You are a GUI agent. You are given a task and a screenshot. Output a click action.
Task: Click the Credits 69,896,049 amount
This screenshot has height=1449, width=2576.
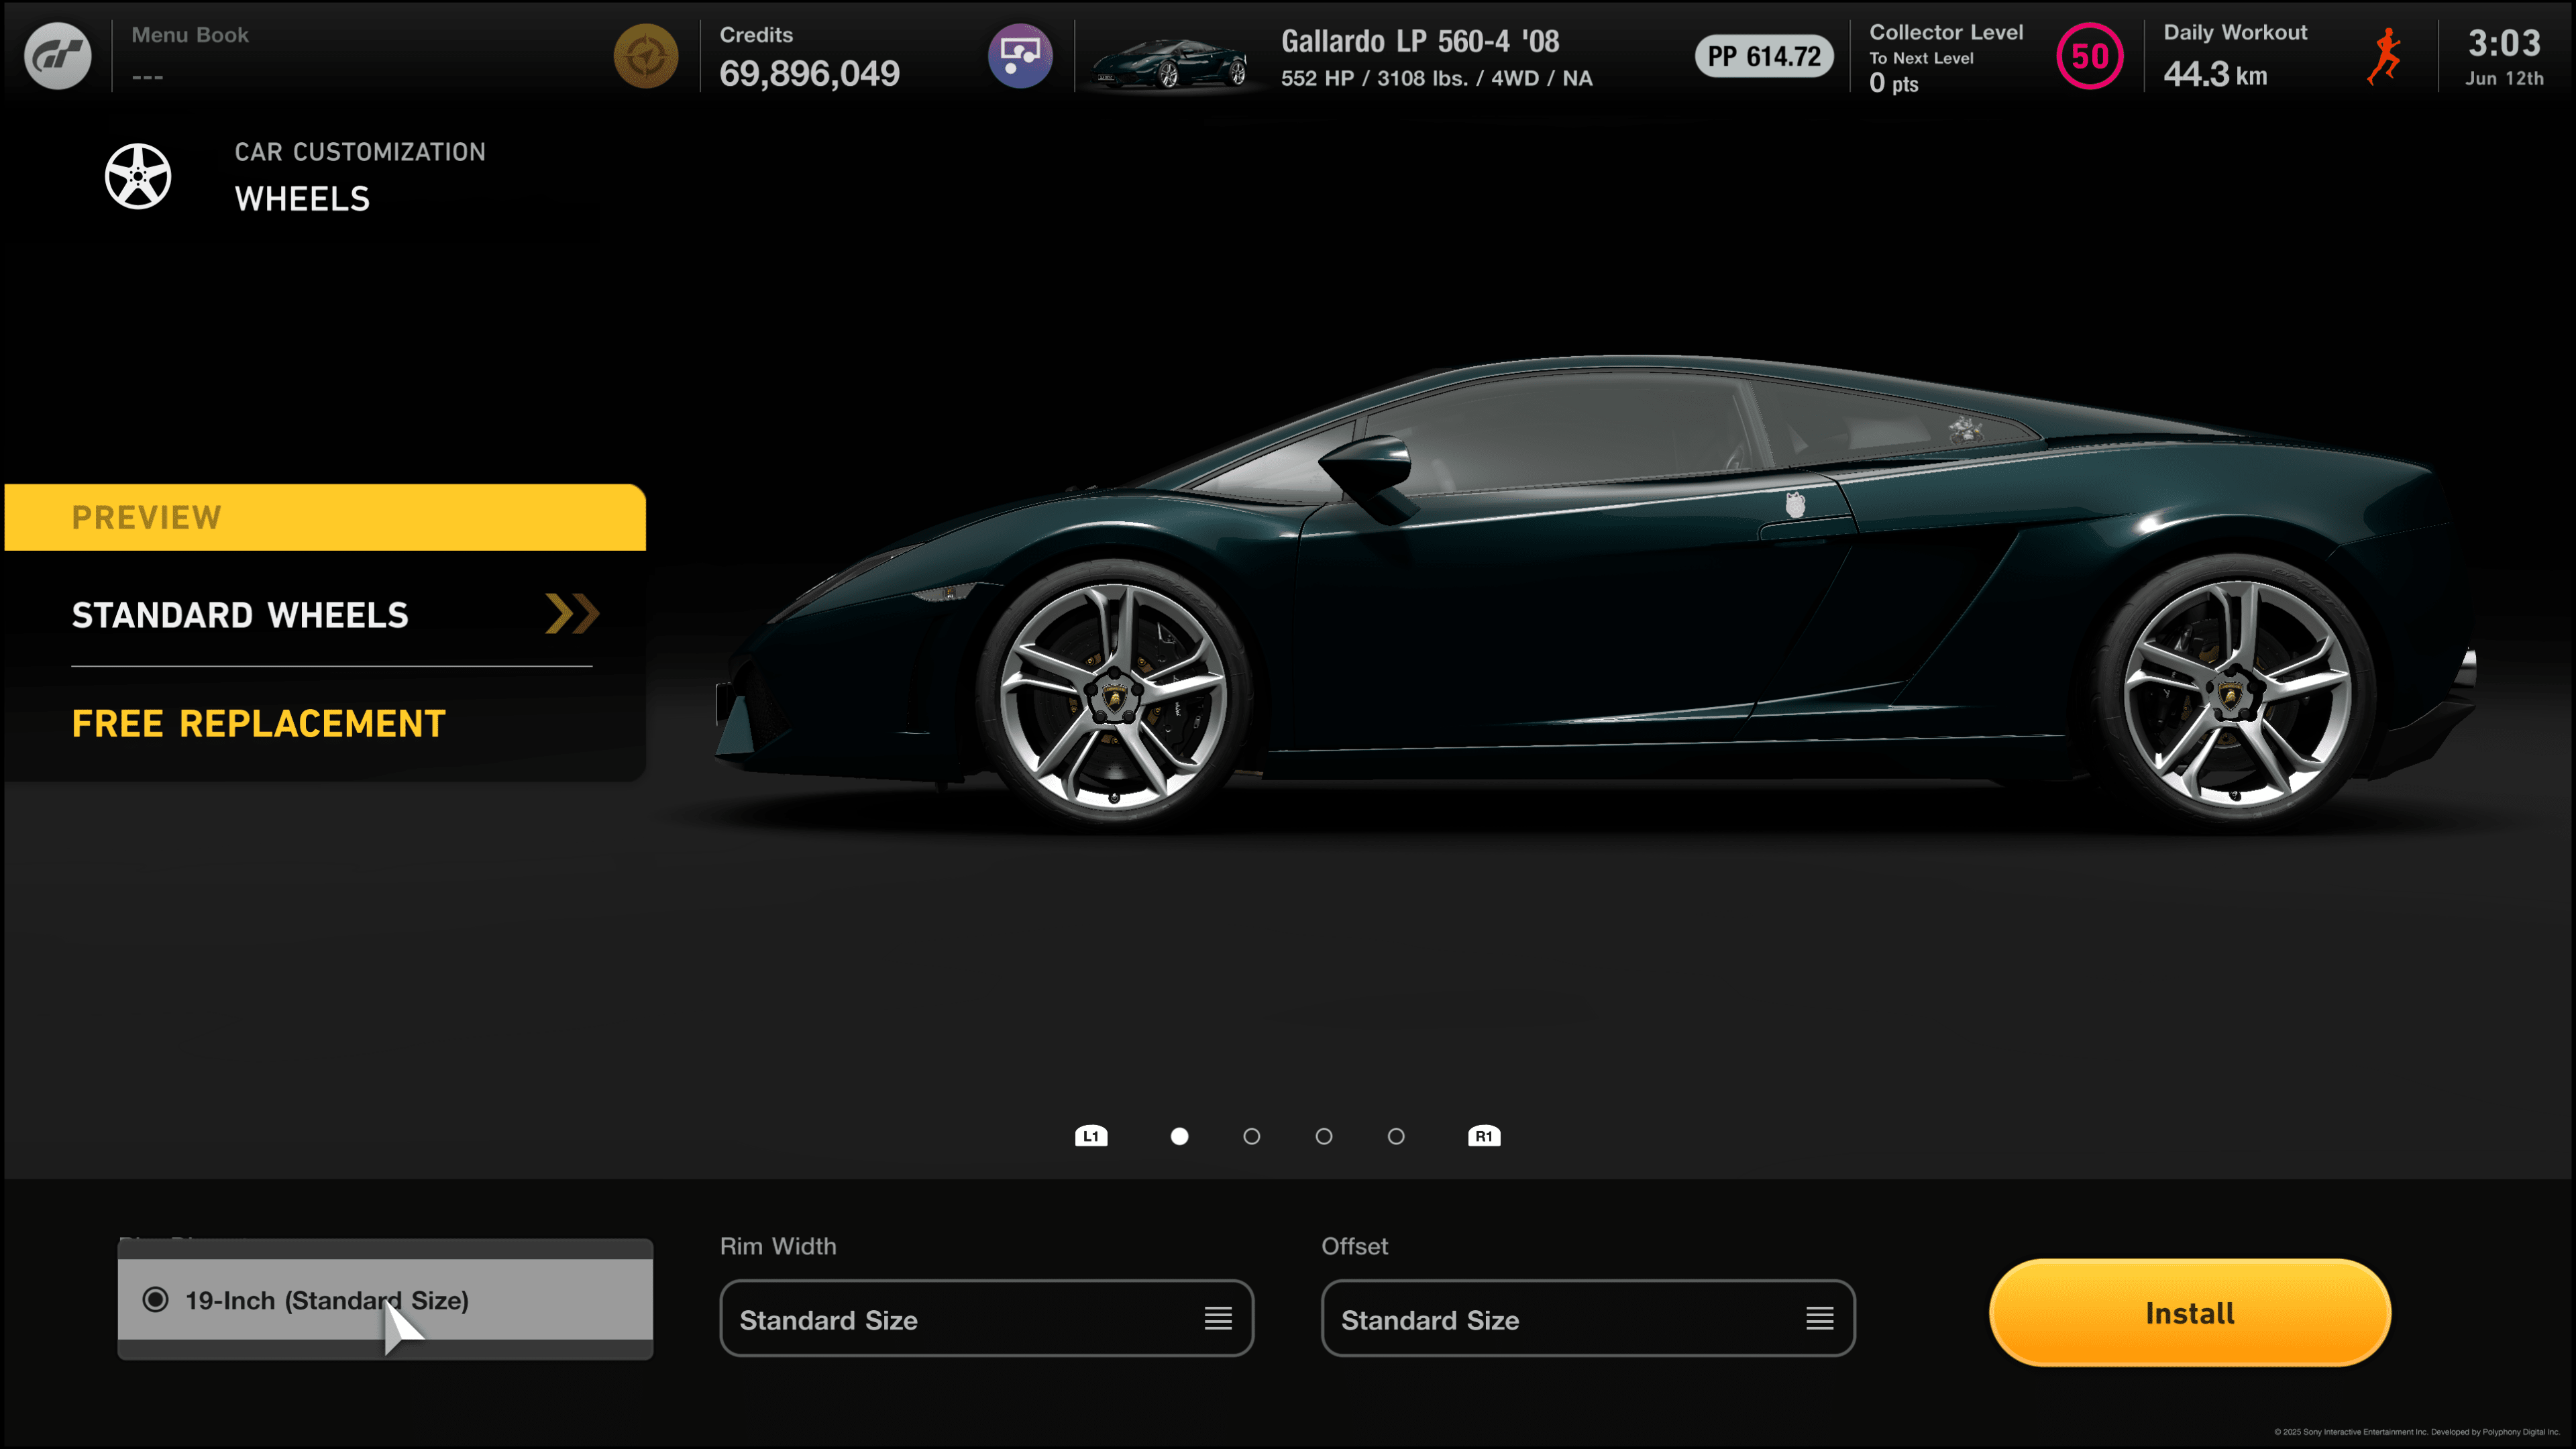(810, 73)
